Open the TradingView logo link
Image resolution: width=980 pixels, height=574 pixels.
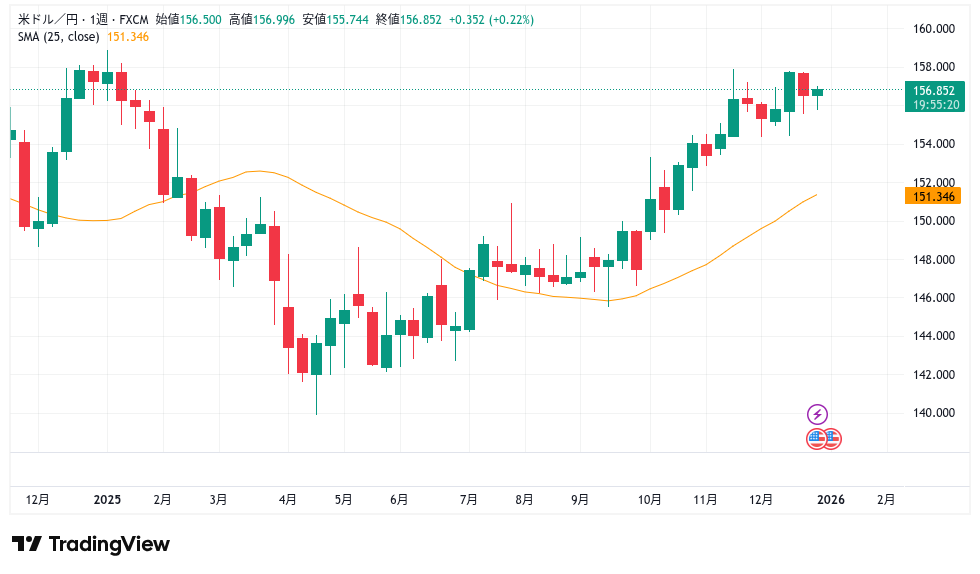(91, 544)
